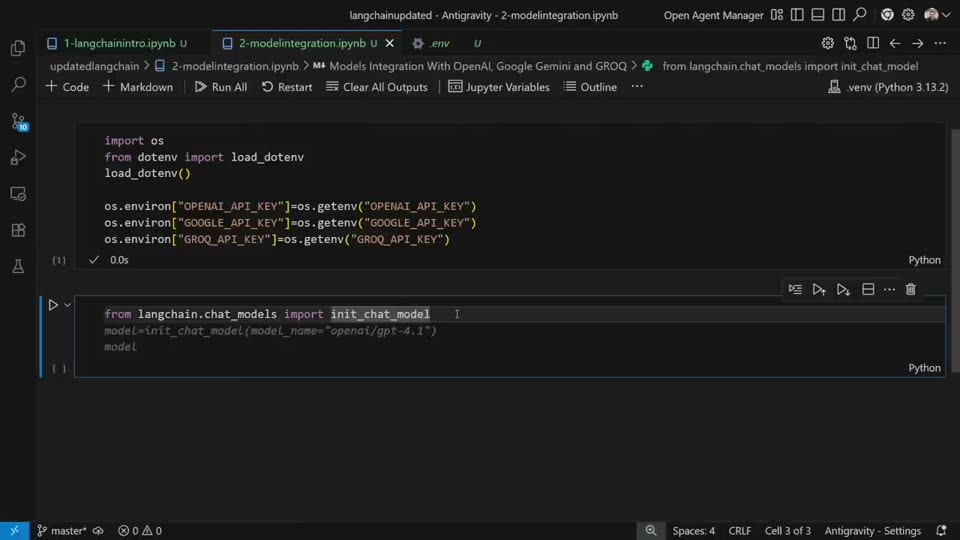Run the init_chat_model cell
Viewport: 960px width, 540px height.
[53, 305]
